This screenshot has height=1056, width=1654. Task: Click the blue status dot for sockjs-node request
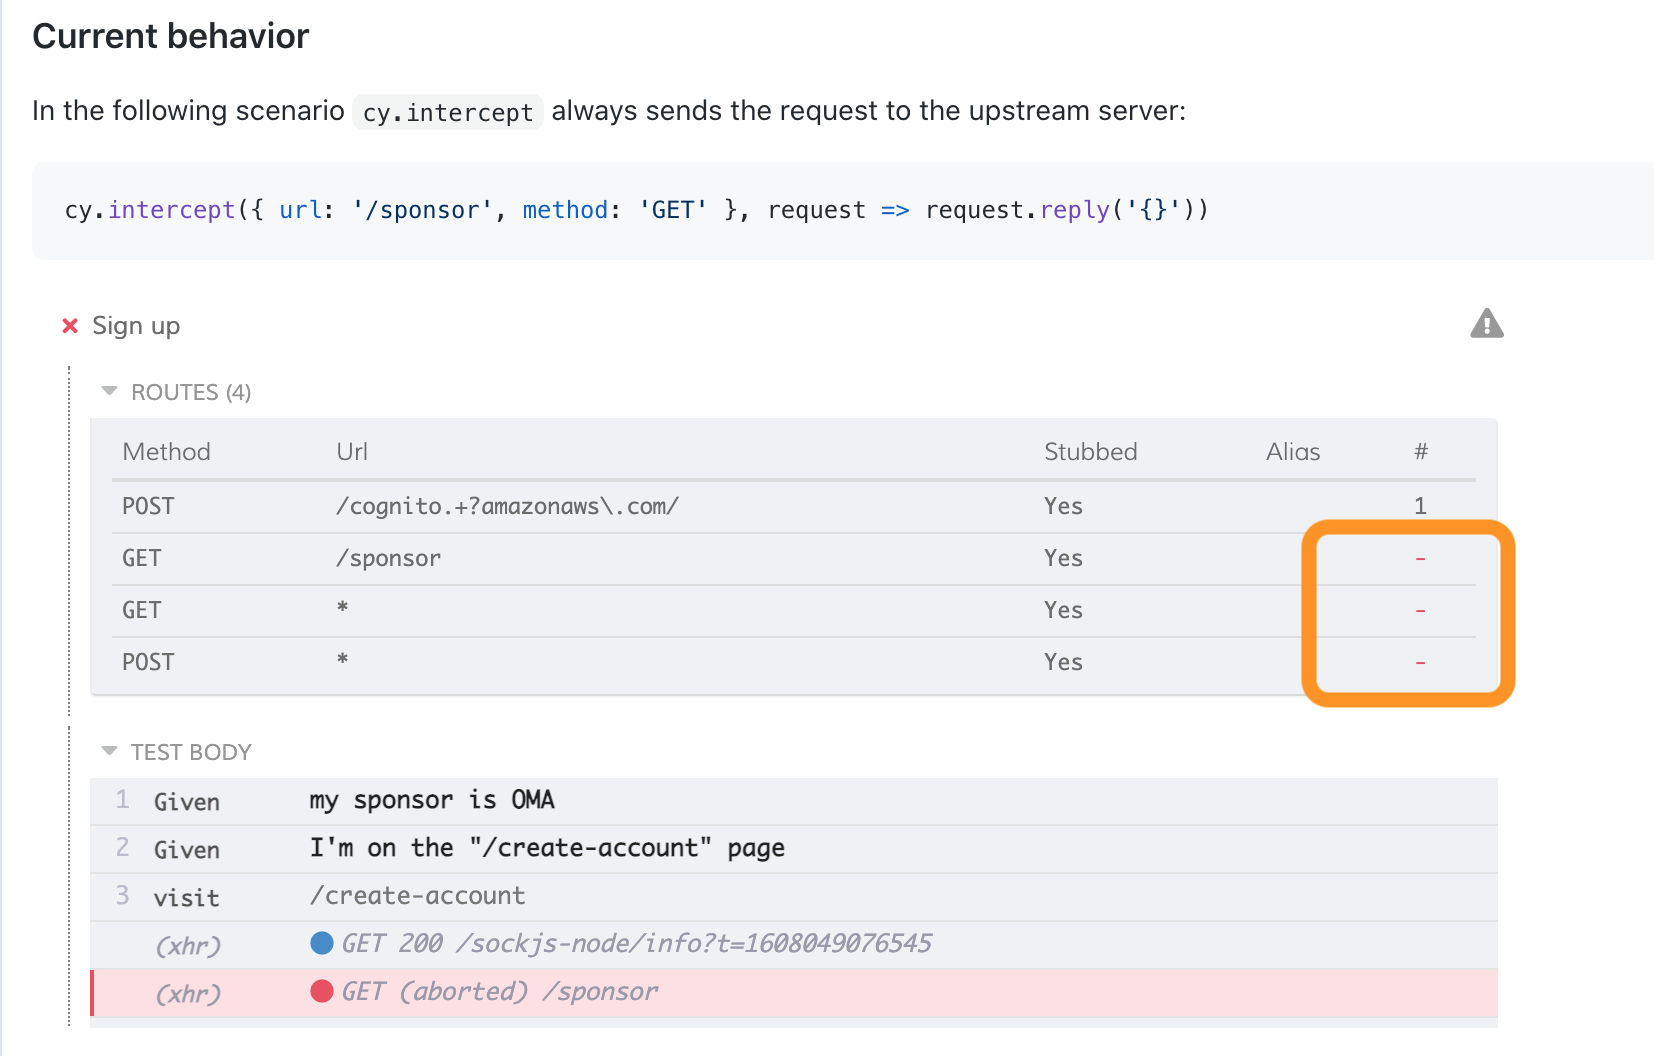click(322, 943)
